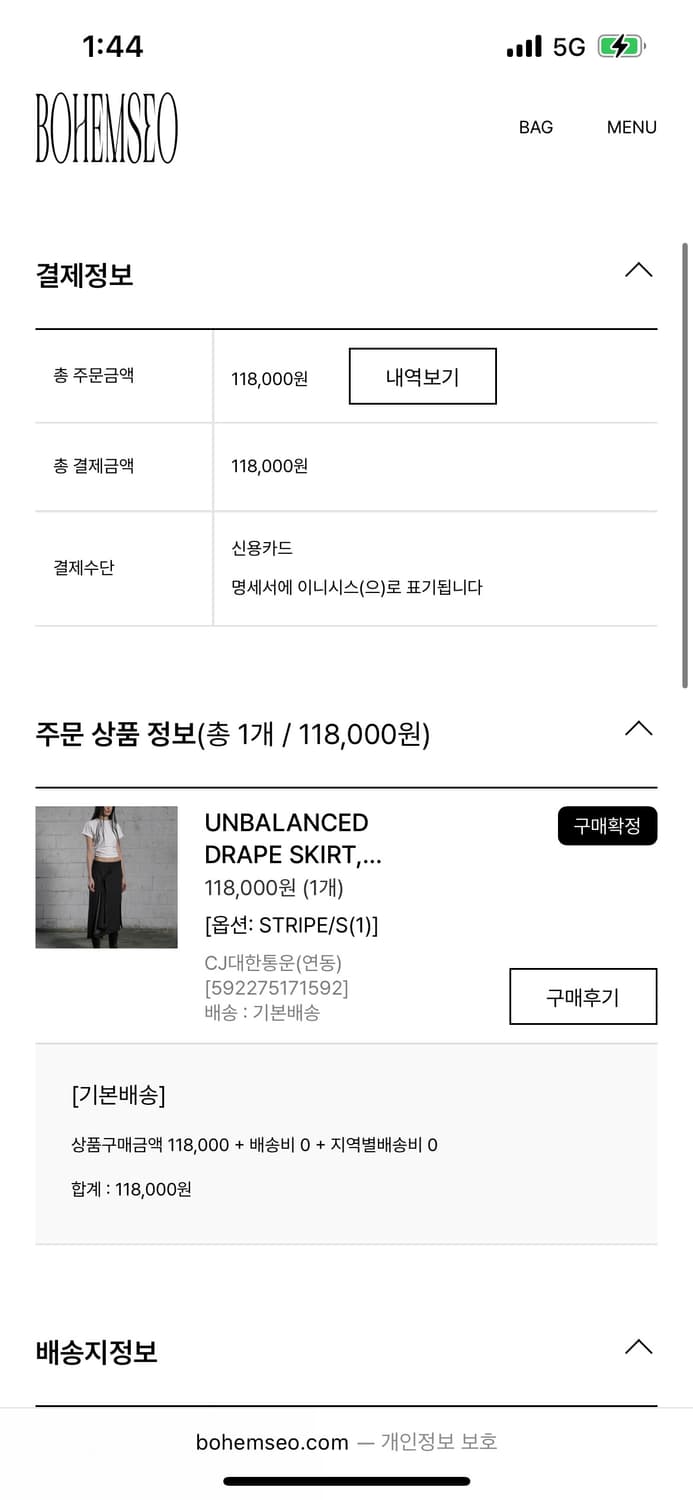Open the shopping bag via BAG

536,127
